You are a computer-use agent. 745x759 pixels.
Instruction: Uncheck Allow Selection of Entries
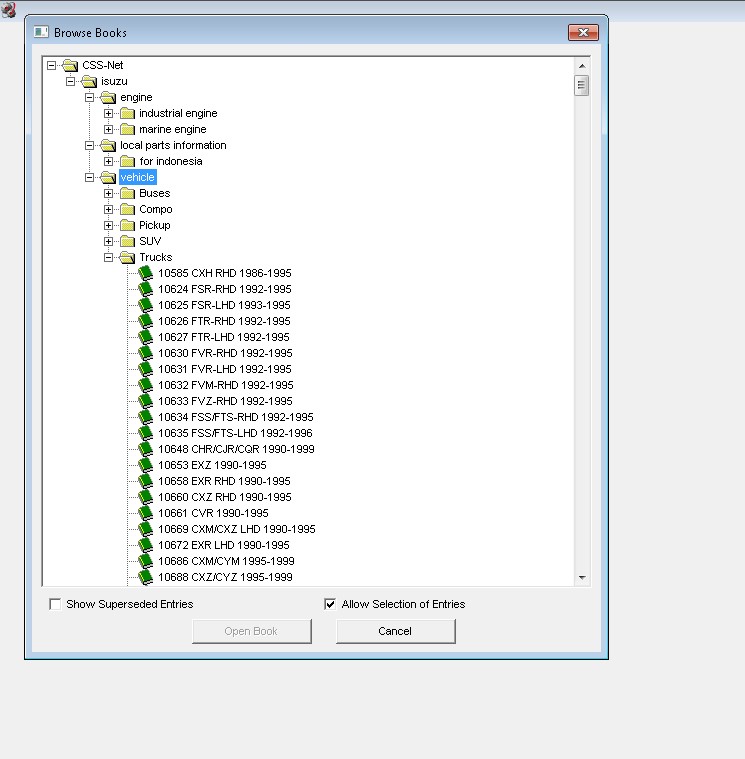(330, 604)
